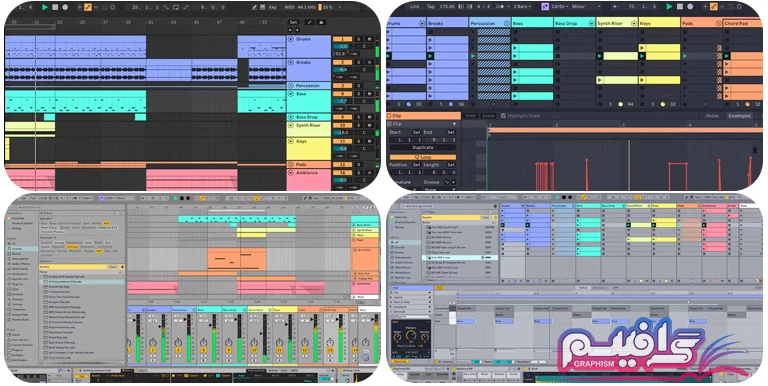This screenshot has width=768, height=386.
Task: Click the 175.00 tempo field
Action: tap(446, 6)
